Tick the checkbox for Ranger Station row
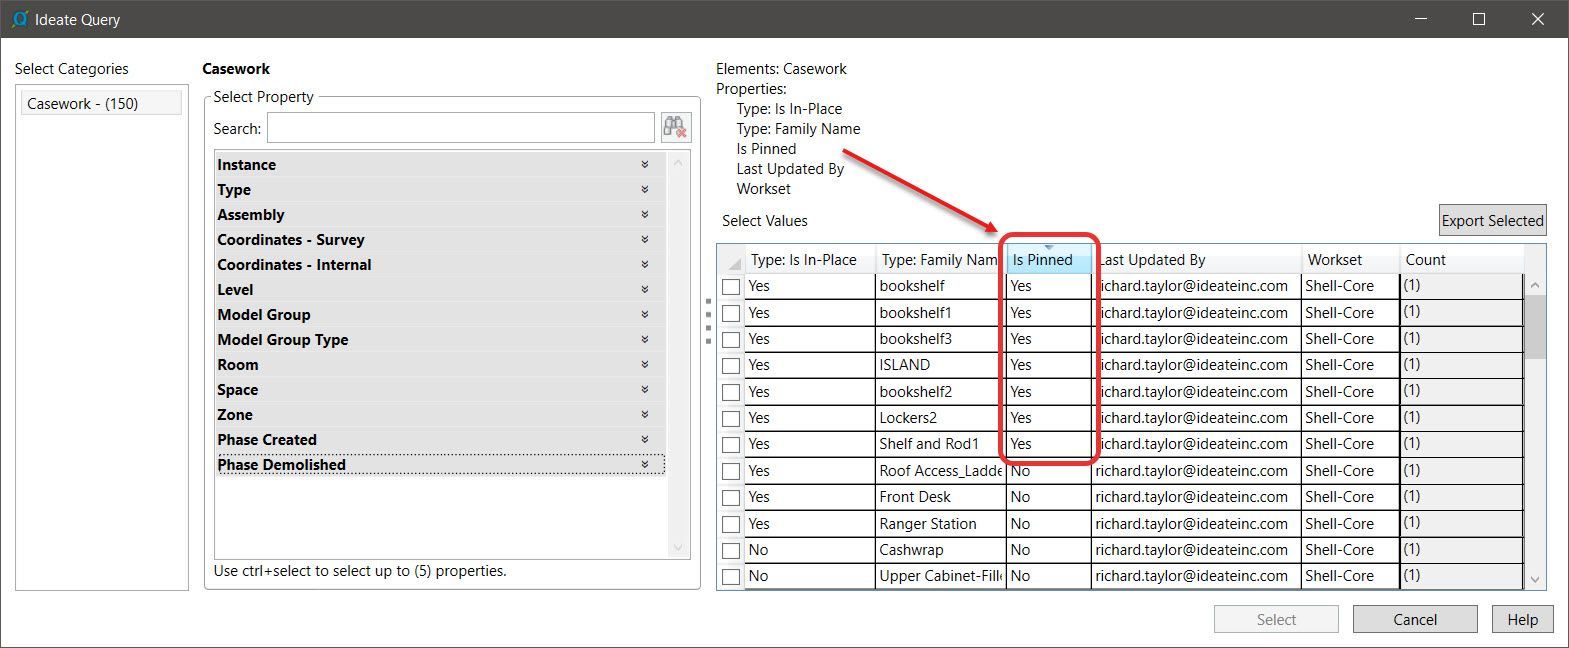The height and width of the screenshot is (648, 1569). pyautogui.click(x=731, y=524)
